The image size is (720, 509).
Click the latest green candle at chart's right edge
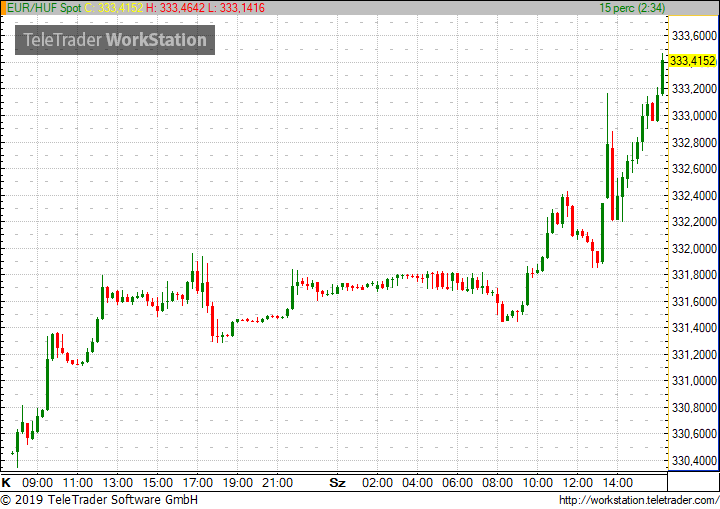[x=663, y=76]
